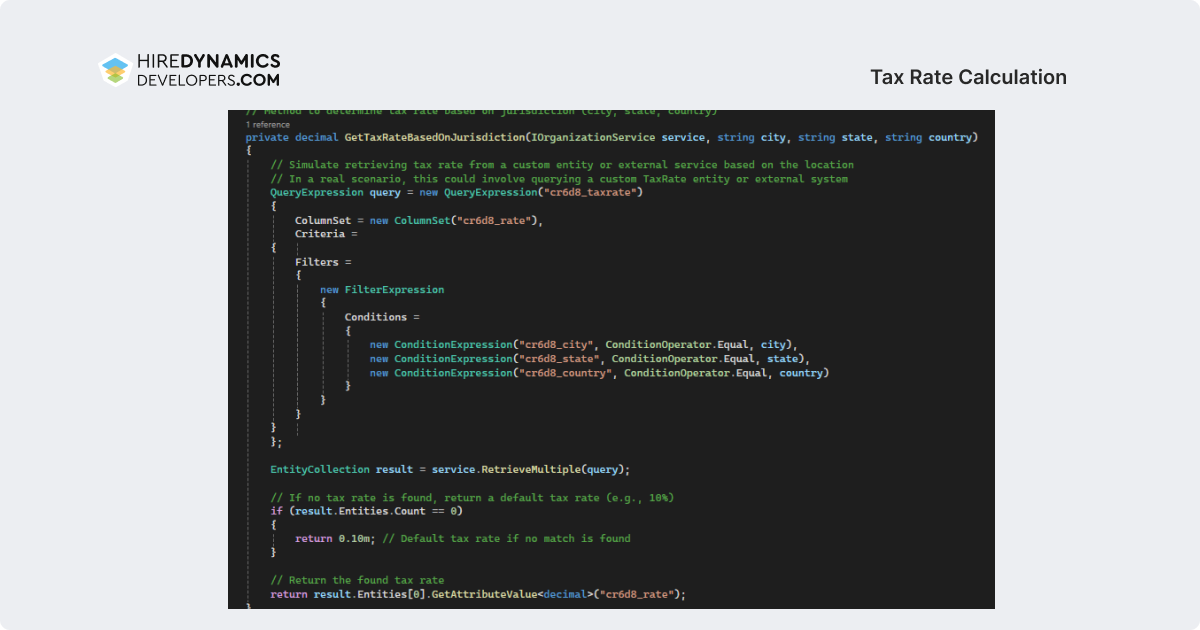Image resolution: width=1200 pixels, height=630 pixels.
Task: Click the "cr6d8_taxrate" string literal
Action: [x=589, y=192]
